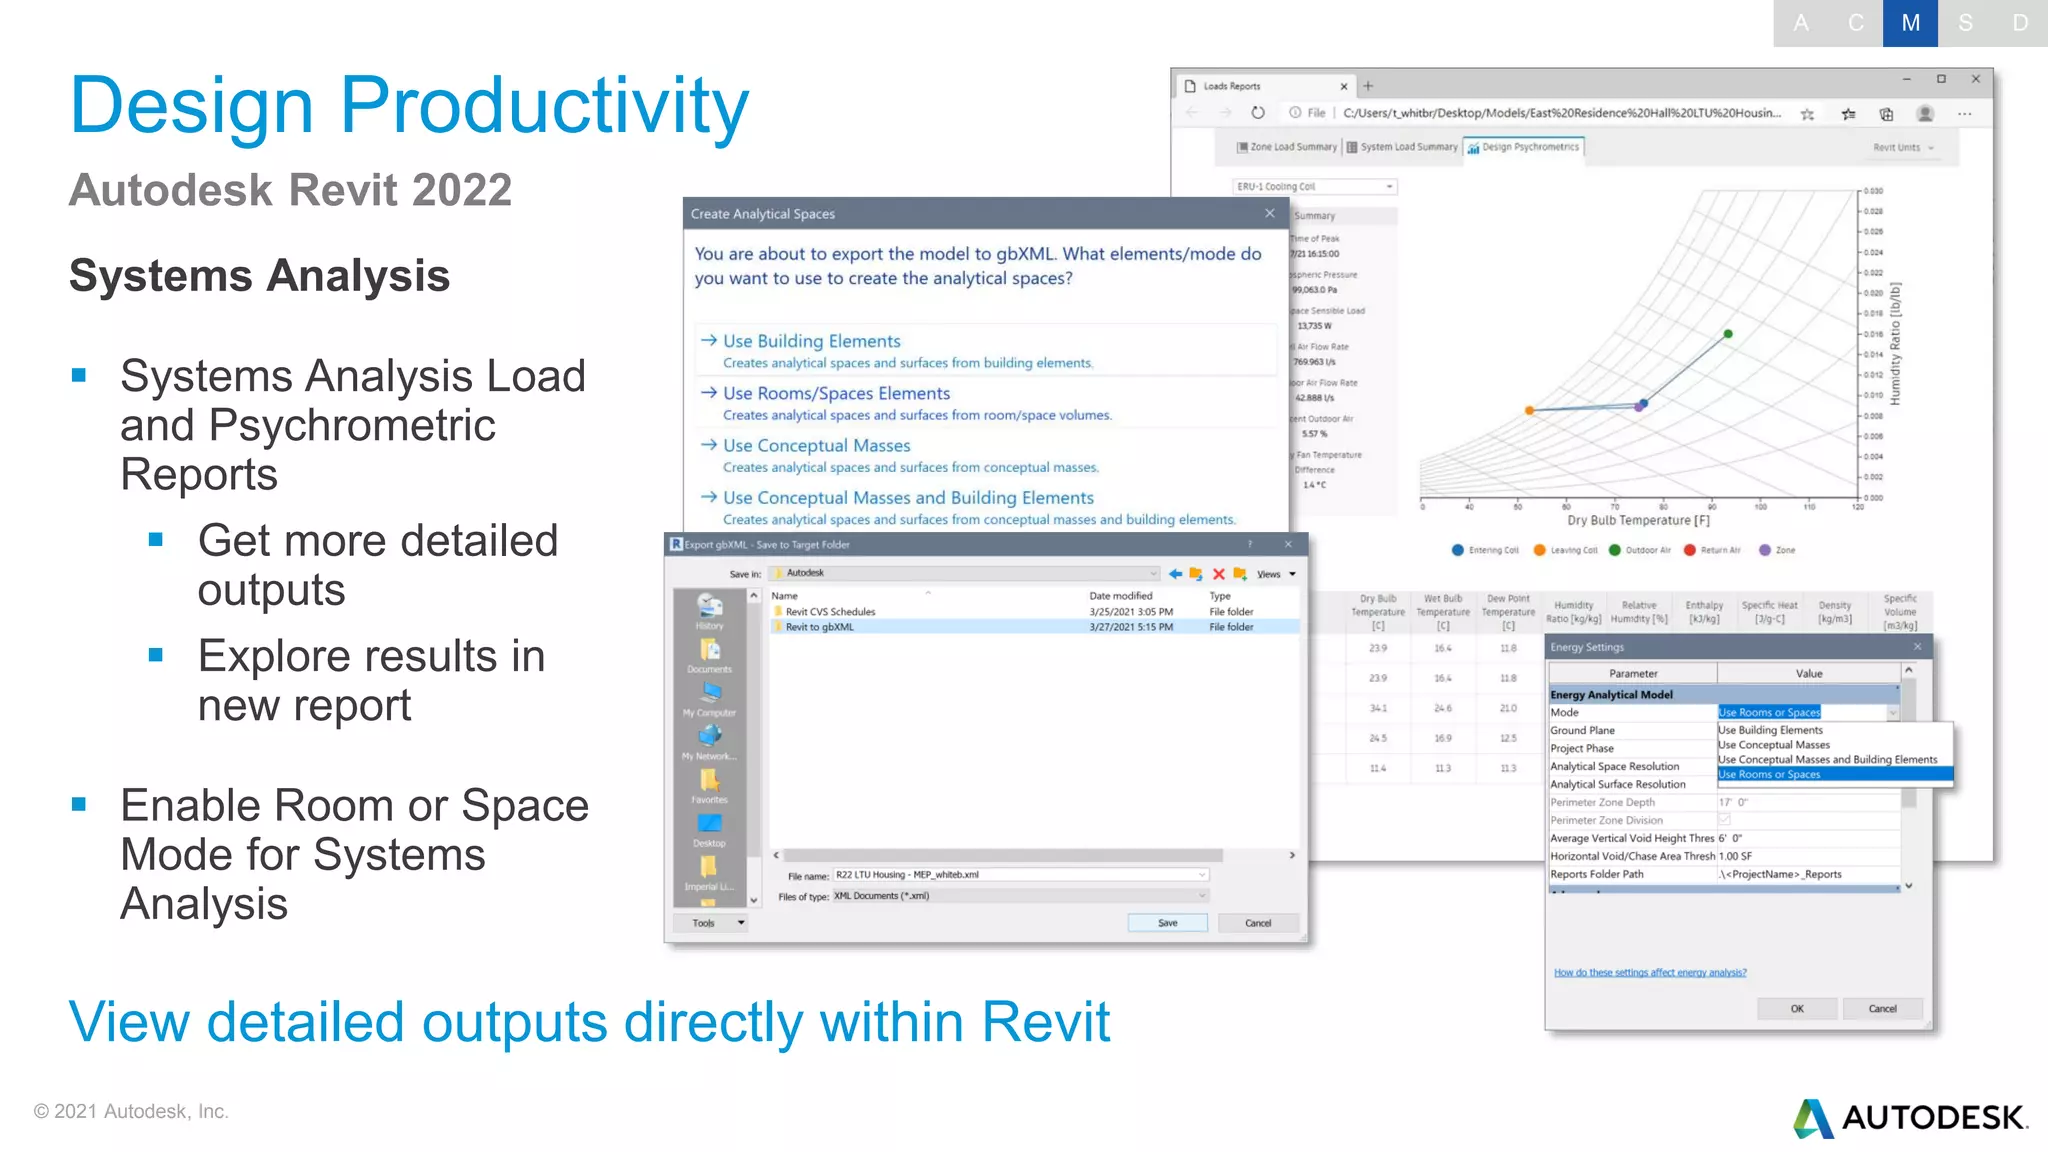Screen dimensions: 2048x1152
Task: Add the report page to favorites star
Action: tap(1808, 114)
